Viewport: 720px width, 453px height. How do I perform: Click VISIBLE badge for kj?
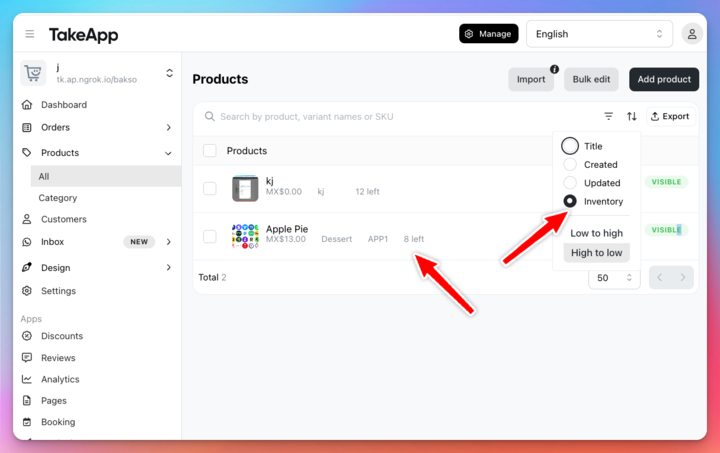666,182
